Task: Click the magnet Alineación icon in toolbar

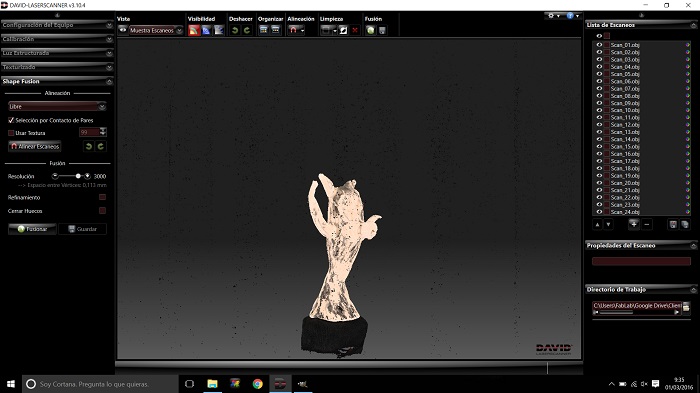Action: coord(293,30)
